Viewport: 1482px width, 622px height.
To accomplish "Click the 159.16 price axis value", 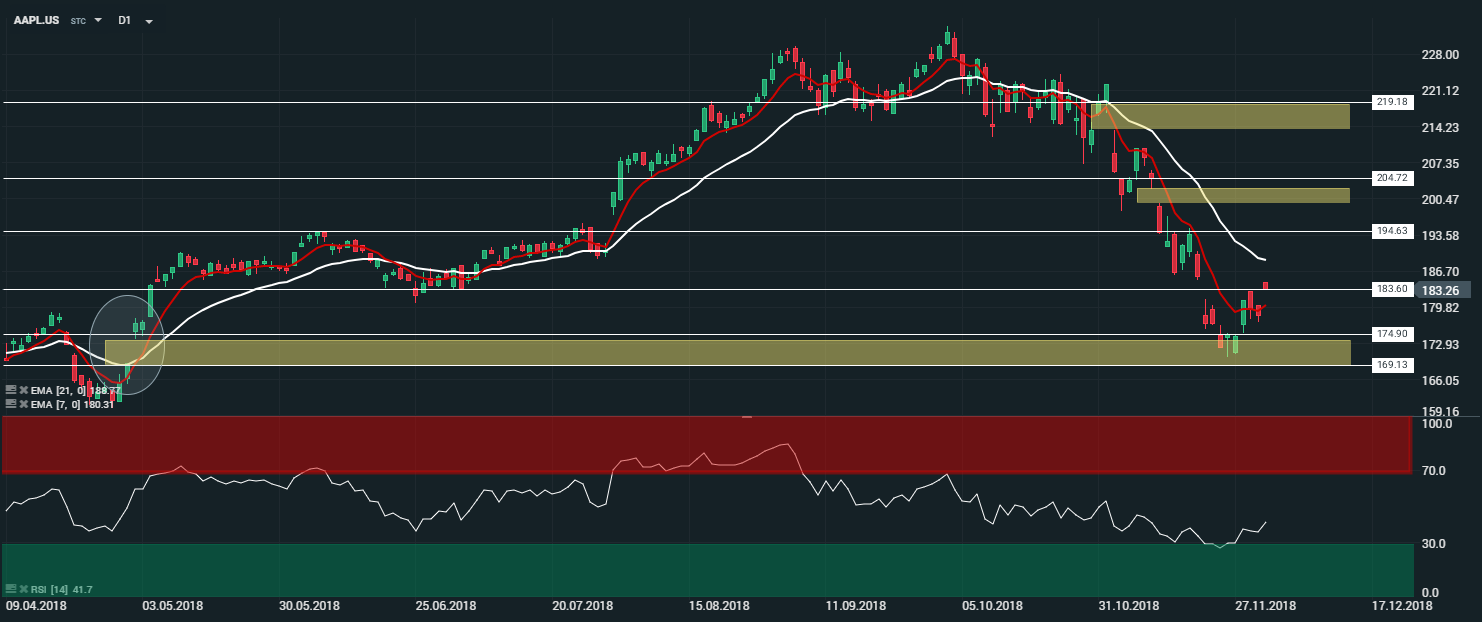I will coord(1441,411).
